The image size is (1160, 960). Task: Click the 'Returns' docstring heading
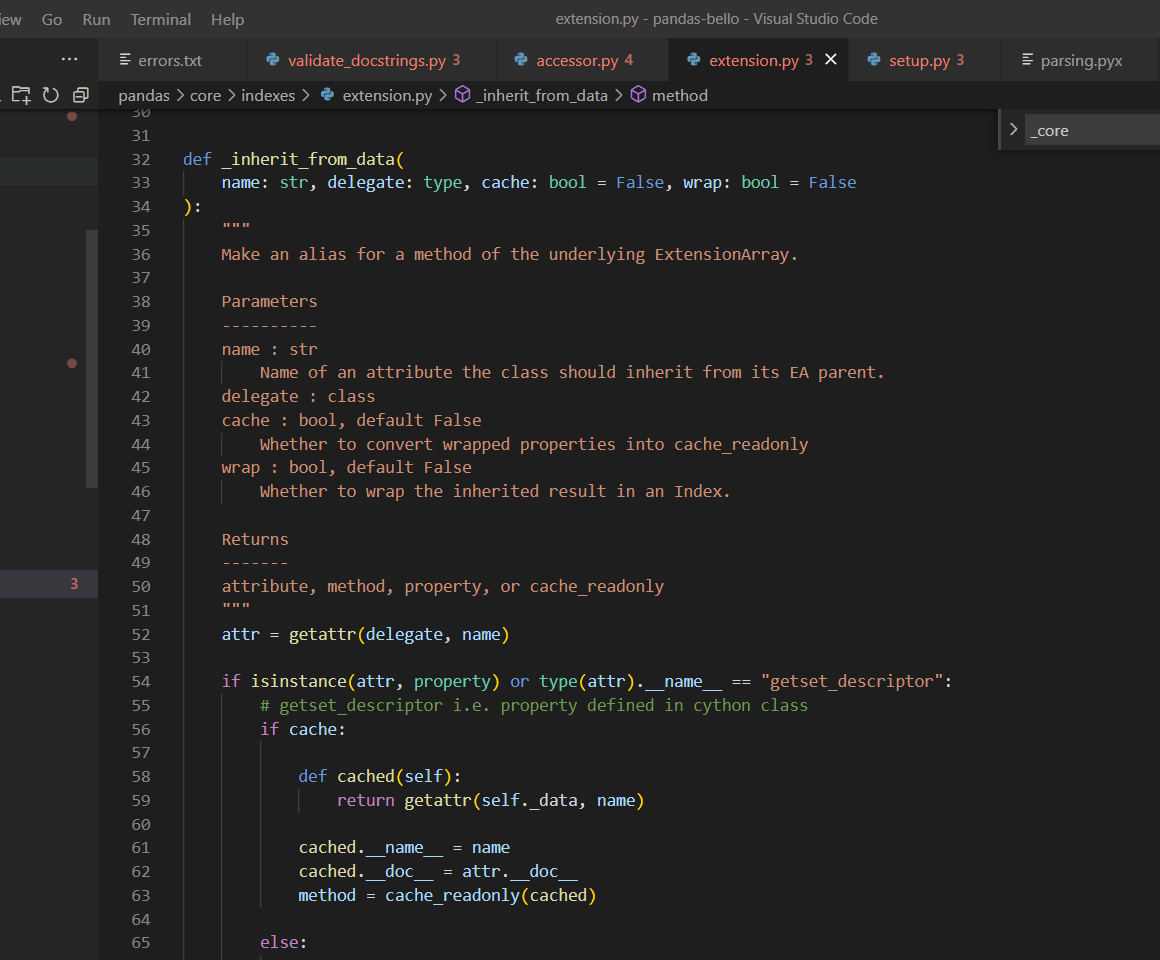pos(255,539)
